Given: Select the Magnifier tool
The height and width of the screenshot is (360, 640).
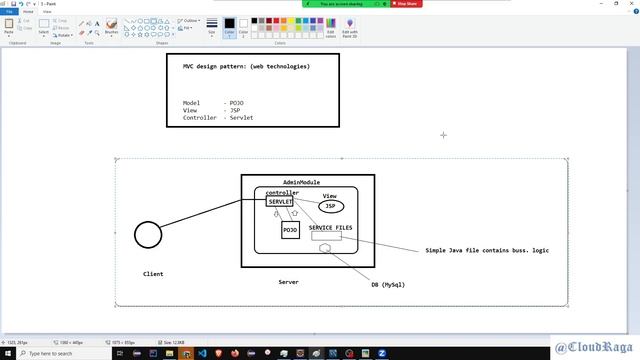Looking at the screenshot, I should [x=97, y=33].
